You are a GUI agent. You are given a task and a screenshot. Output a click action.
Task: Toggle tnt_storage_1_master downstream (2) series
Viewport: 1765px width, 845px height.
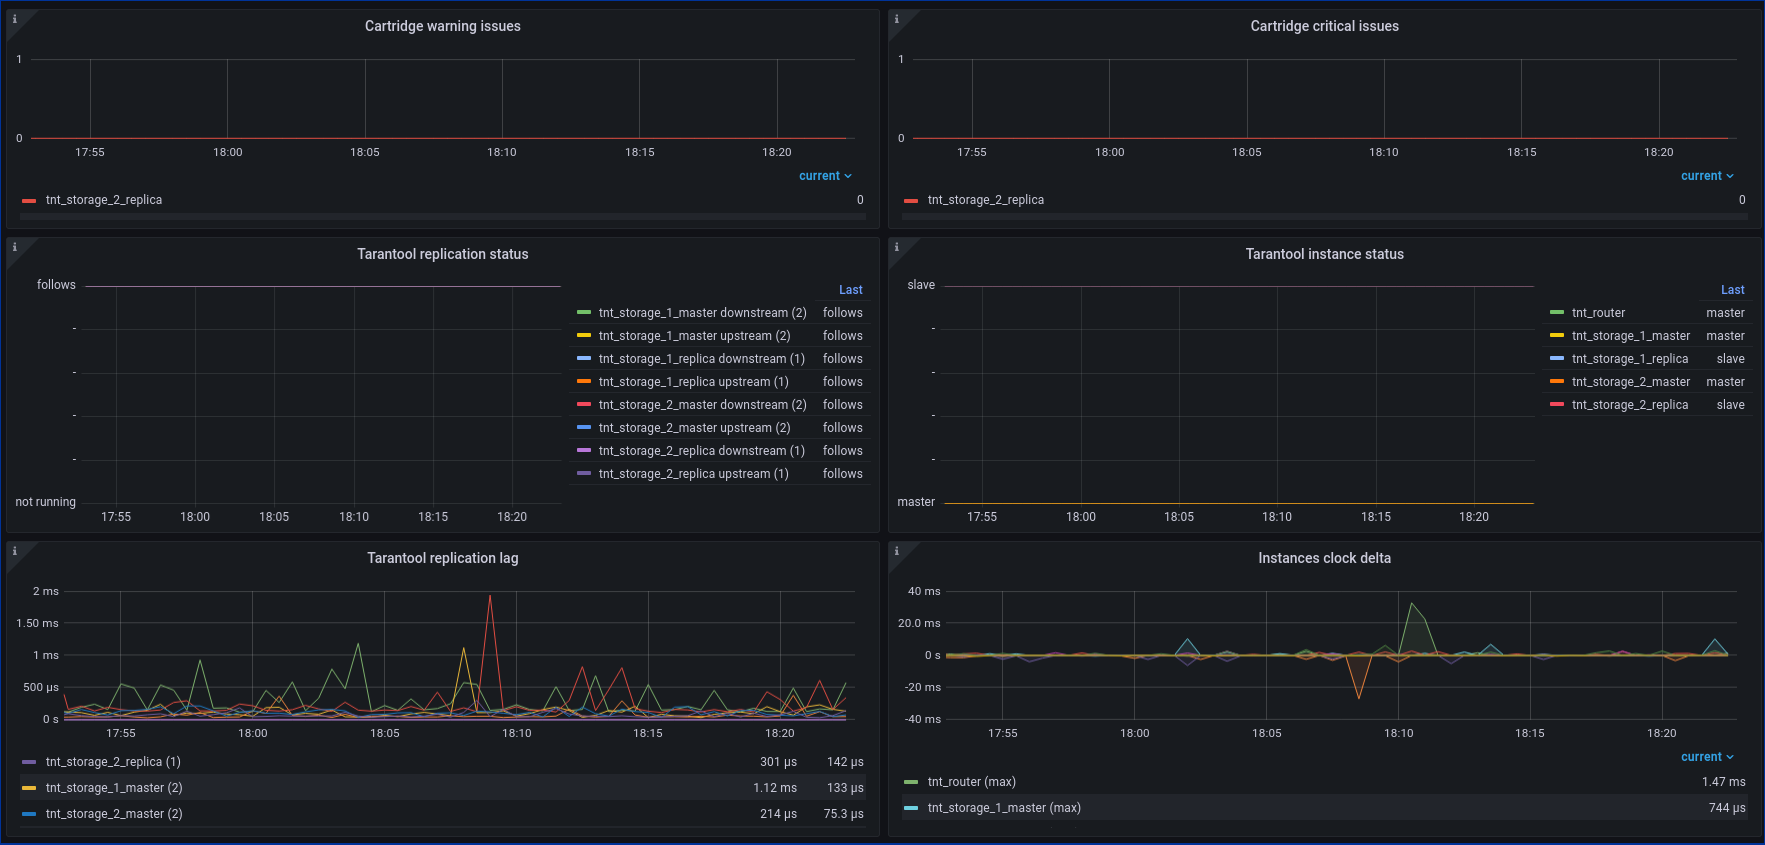click(702, 313)
